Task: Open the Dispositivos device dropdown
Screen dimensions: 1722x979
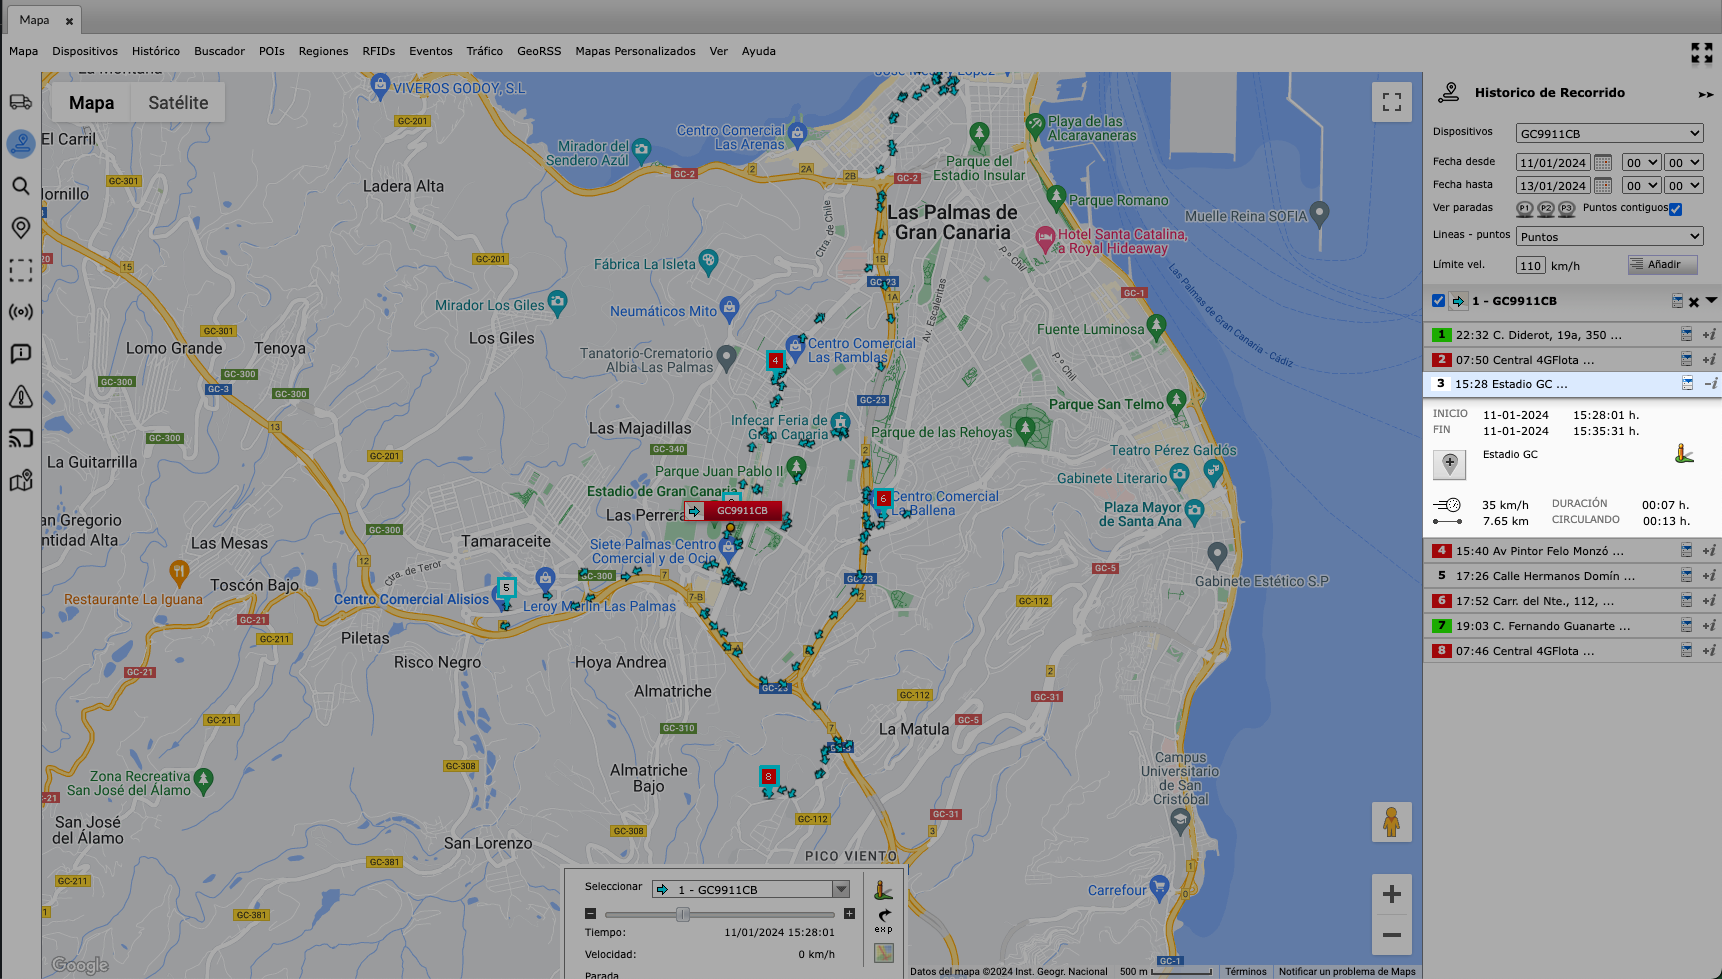Action: (1609, 133)
